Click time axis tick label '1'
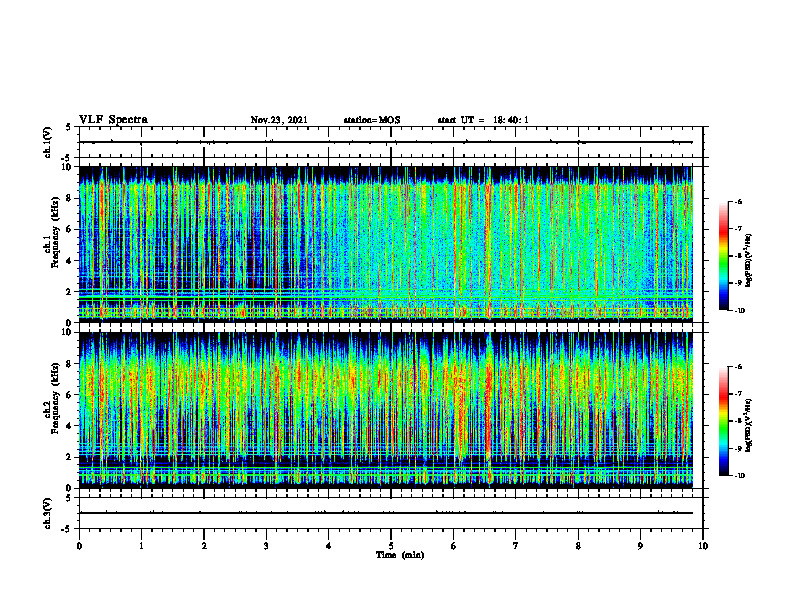The width and height of the screenshot is (792, 612). coord(141,546)
